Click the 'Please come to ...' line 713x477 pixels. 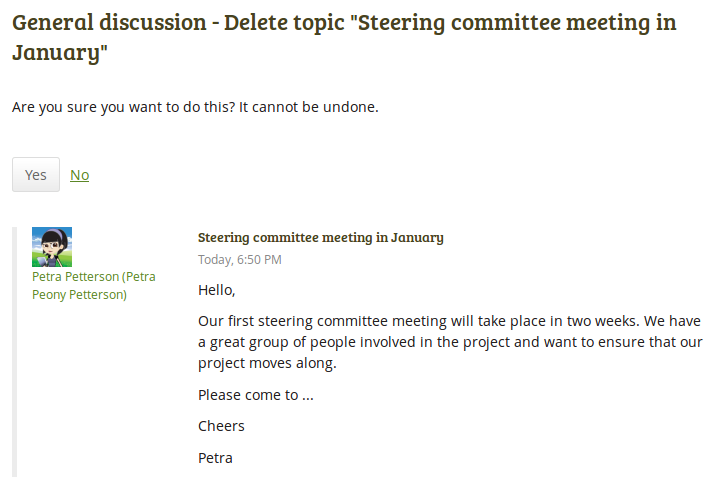(256, 395)
